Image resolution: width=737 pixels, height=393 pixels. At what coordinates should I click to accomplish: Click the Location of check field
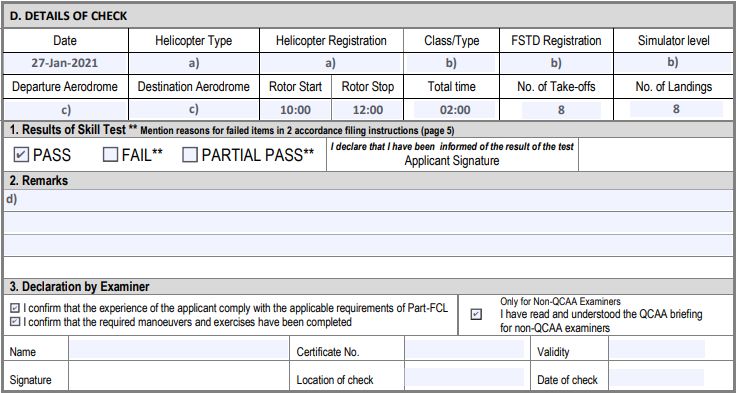464,377
